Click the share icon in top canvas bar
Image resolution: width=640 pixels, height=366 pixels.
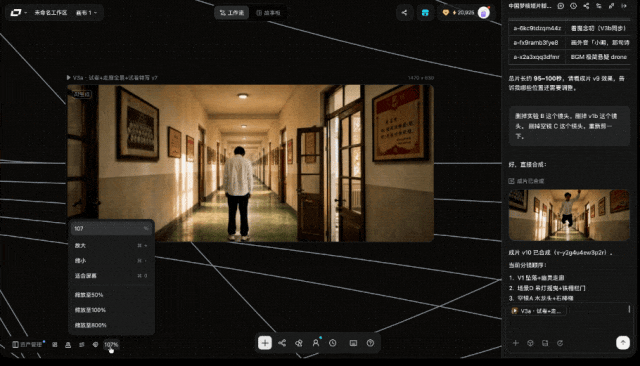404,13
